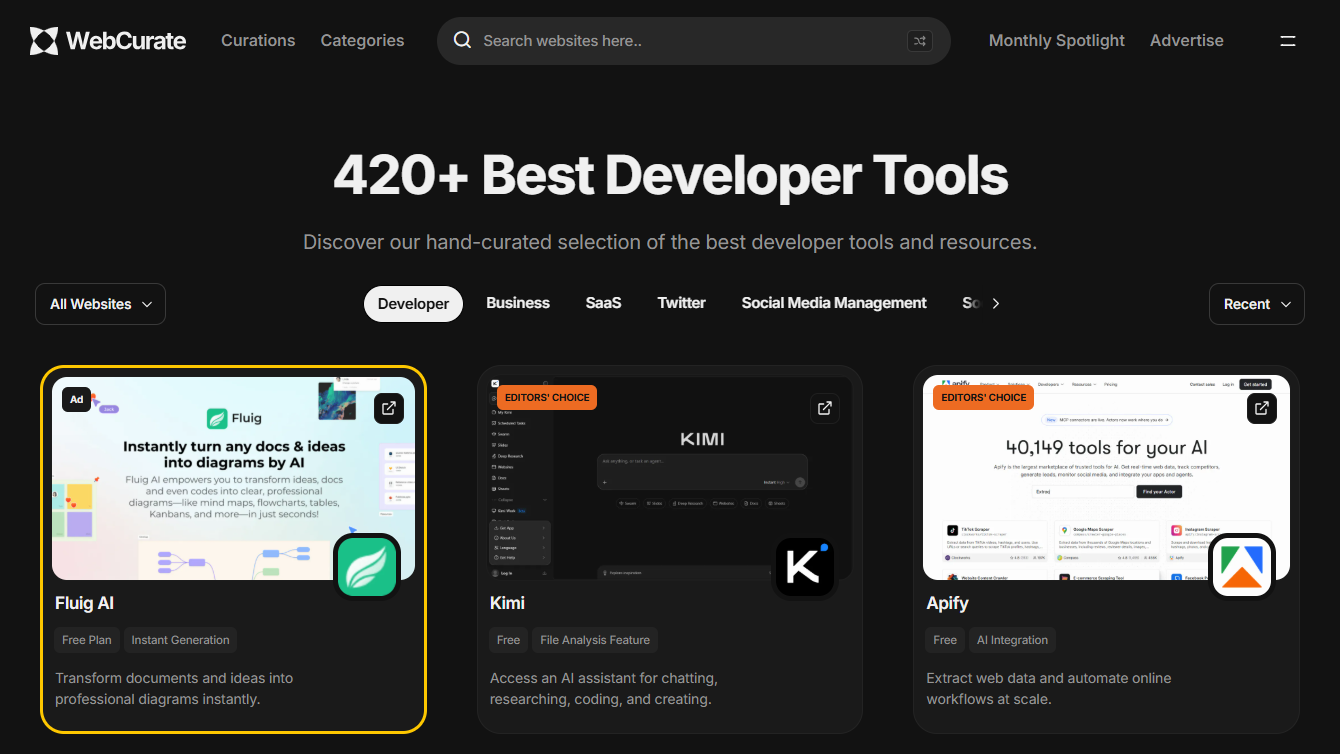Open Fluig AI external link icon

click(389, 407)
